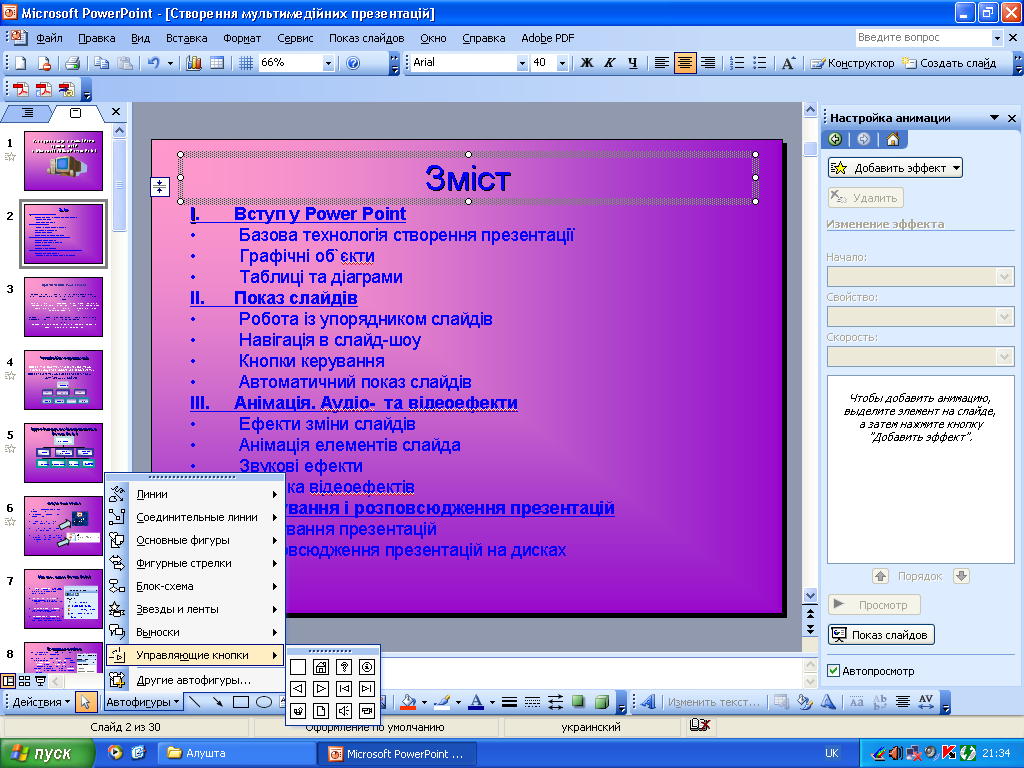The image size is (1024, 768).
Task: Toggle the AutoPreview checkbox (Автопросмотр)
Action: coord(833,671)
